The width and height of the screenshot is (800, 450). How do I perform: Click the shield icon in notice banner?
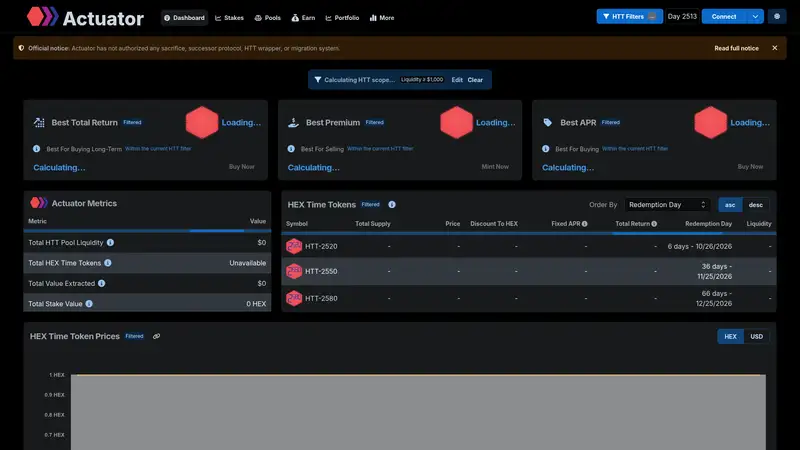pyautogui.click(x=21, y=48)
